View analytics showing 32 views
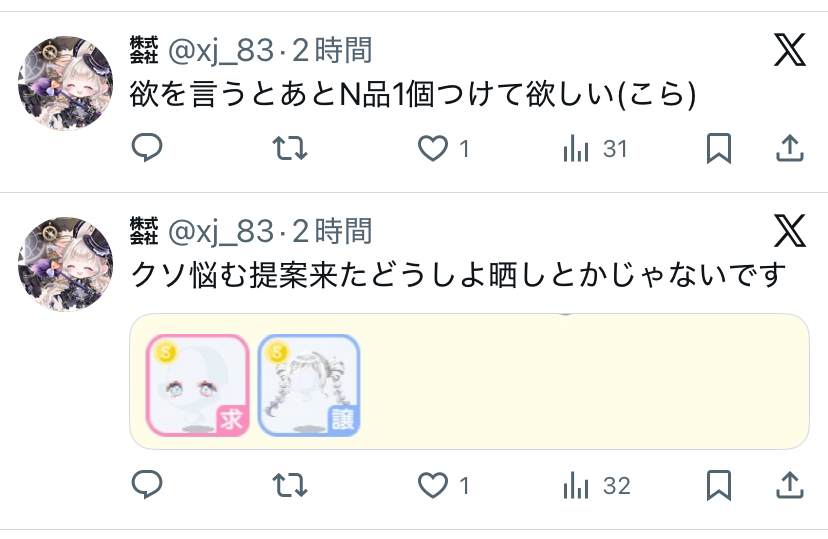The image size is (828, 539). pos(597,486)
